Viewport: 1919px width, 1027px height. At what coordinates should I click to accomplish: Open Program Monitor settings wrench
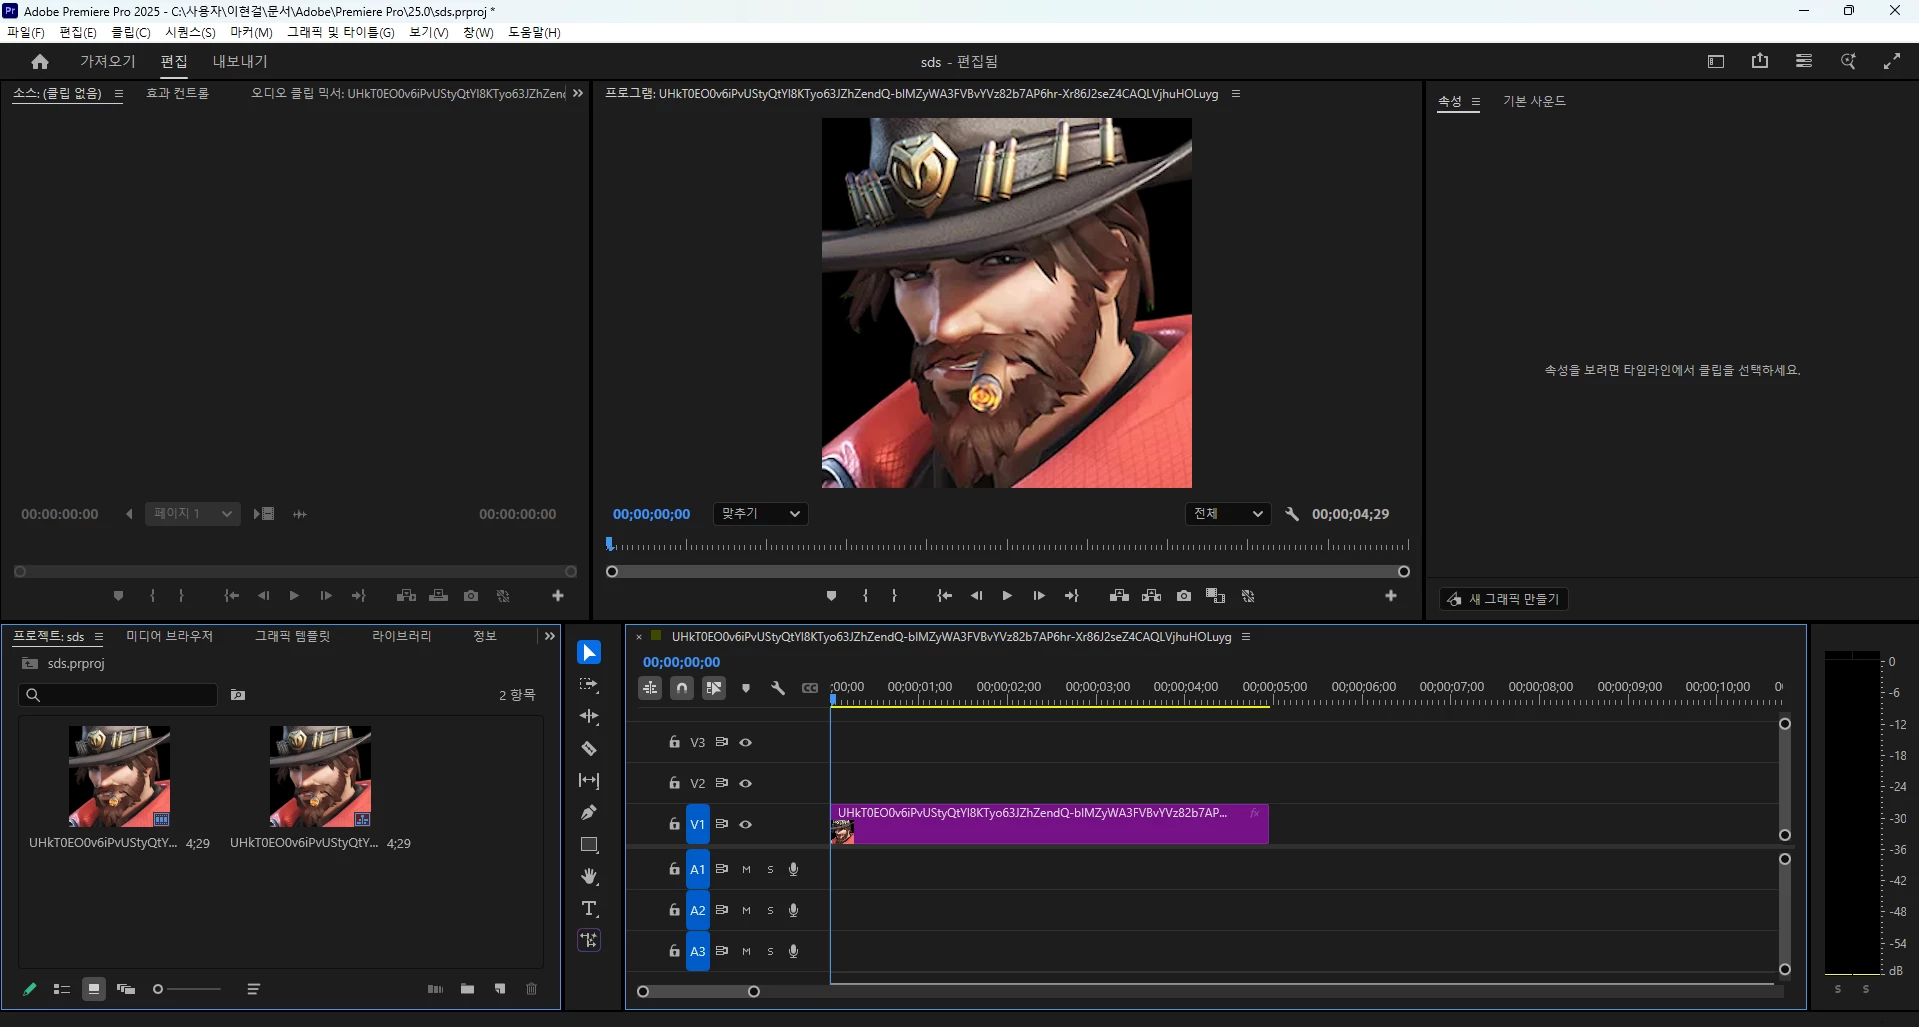[x=1292, y=514]
